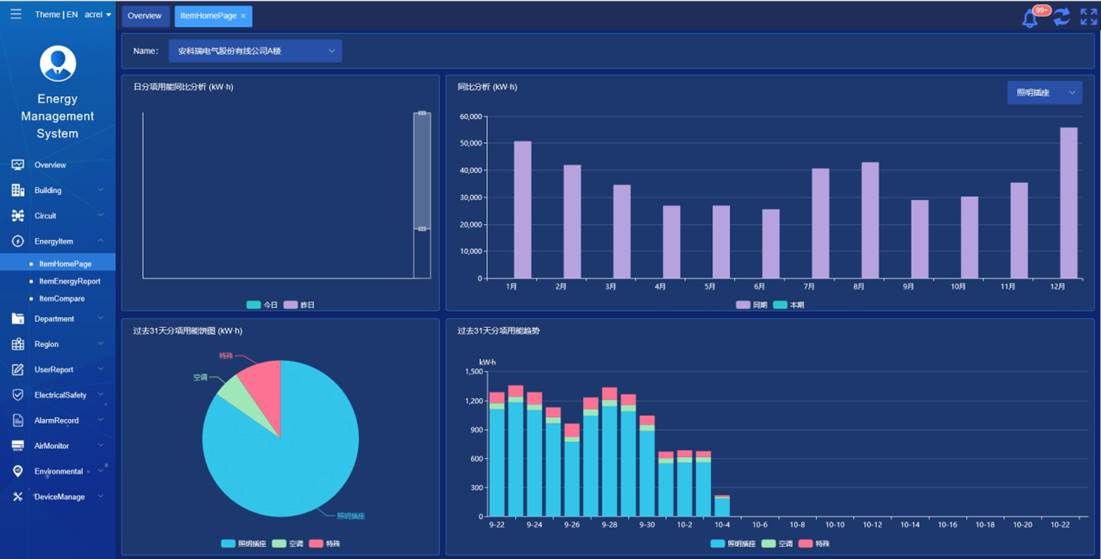Open the 照明插座 category dropdown

tap(1044, 93)
